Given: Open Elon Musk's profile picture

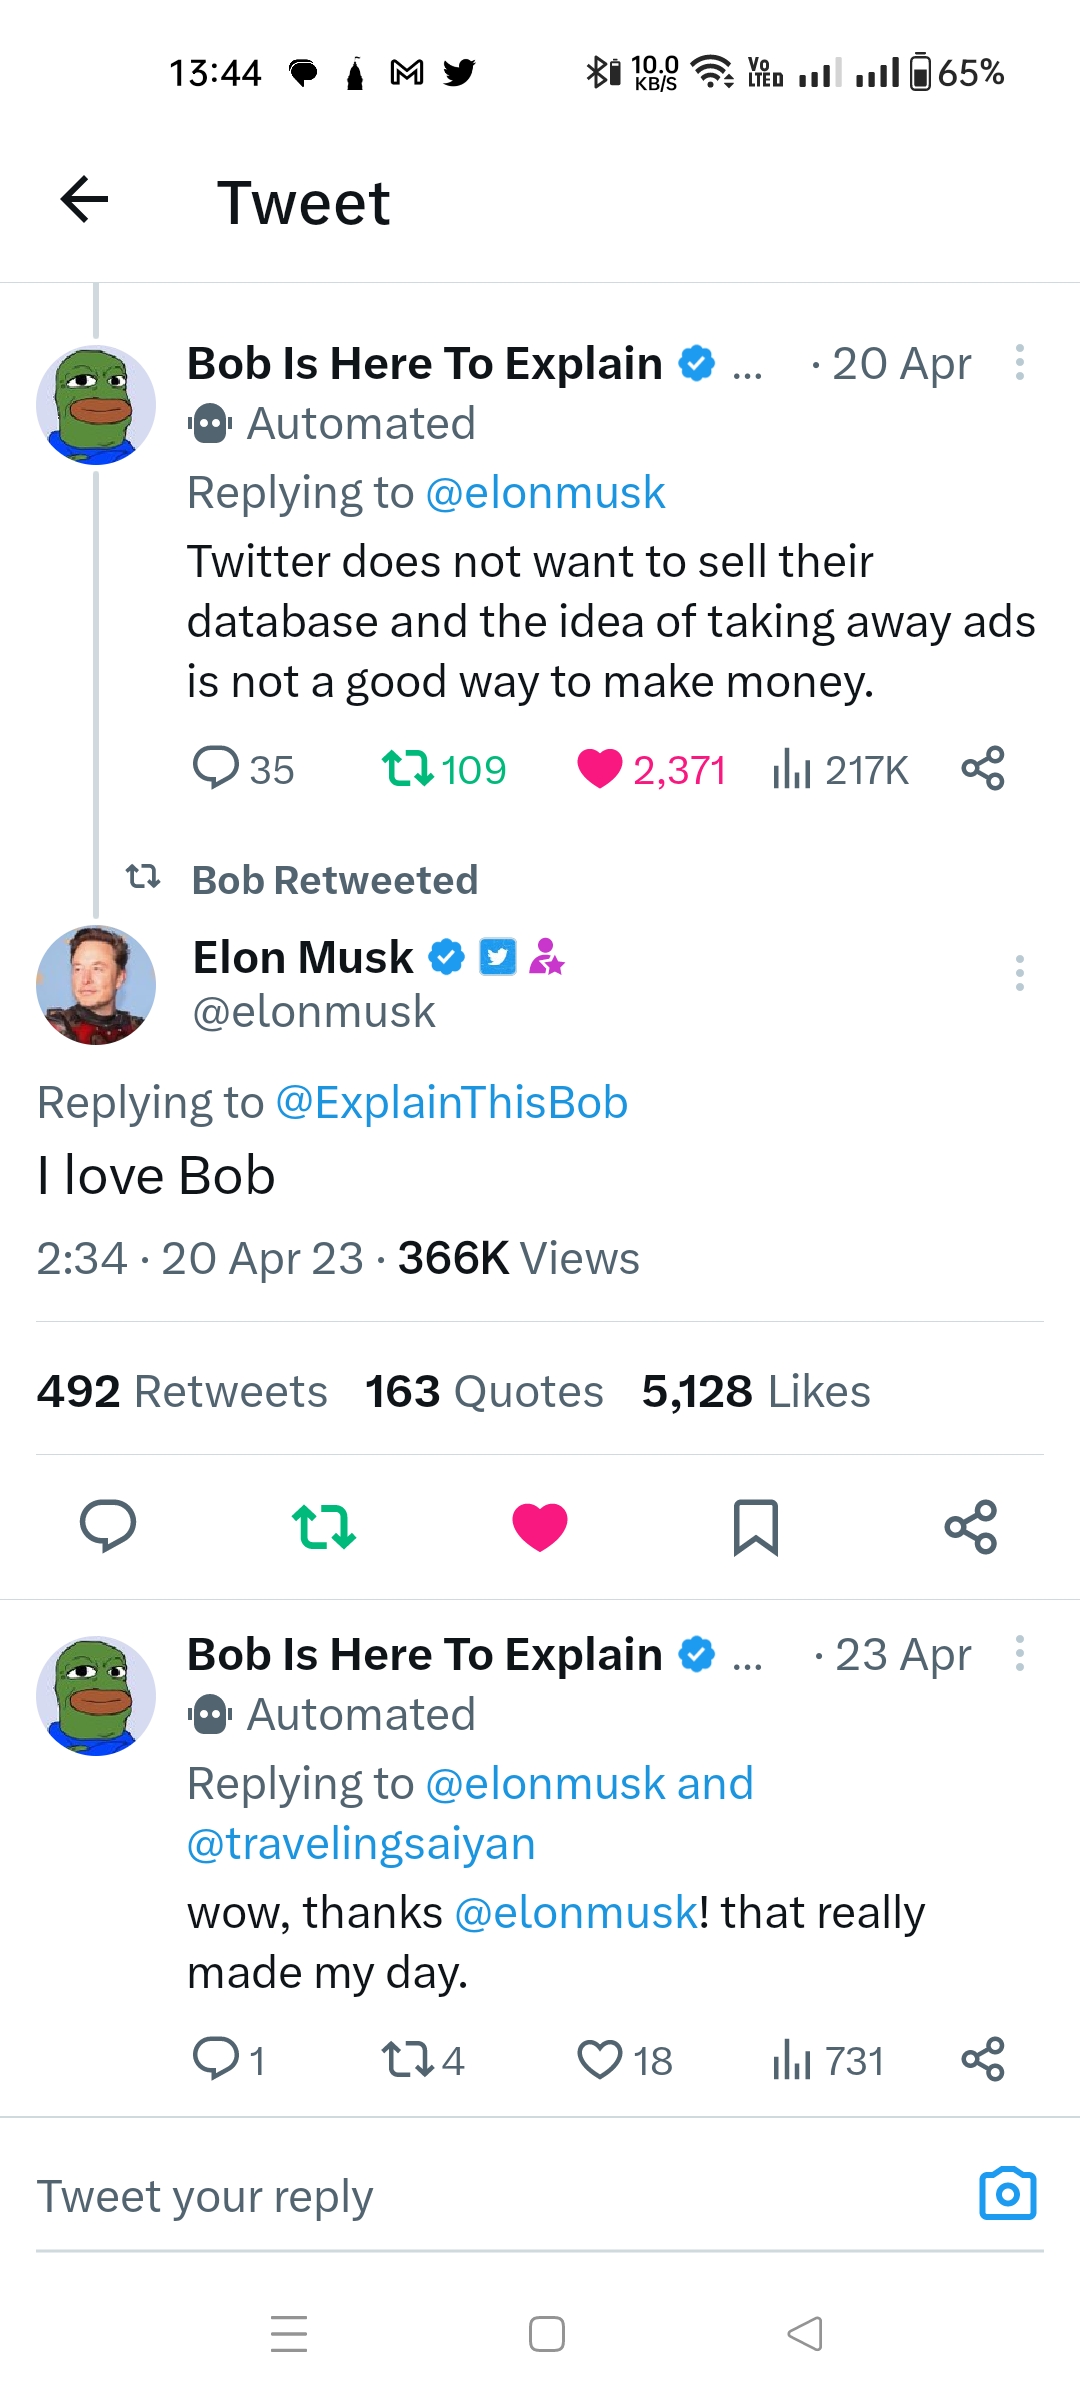Looking at the screenshot, I should point(96,985).
